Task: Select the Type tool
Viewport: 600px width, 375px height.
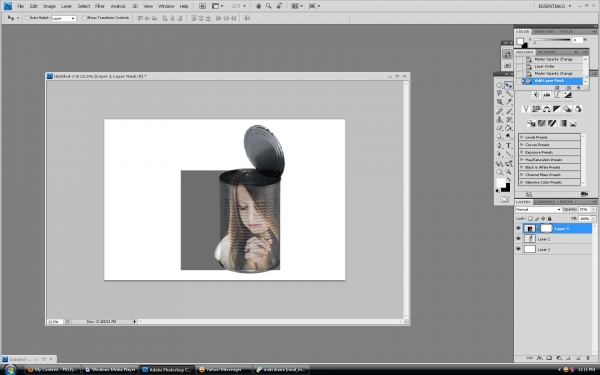Action: coord(509,145)
